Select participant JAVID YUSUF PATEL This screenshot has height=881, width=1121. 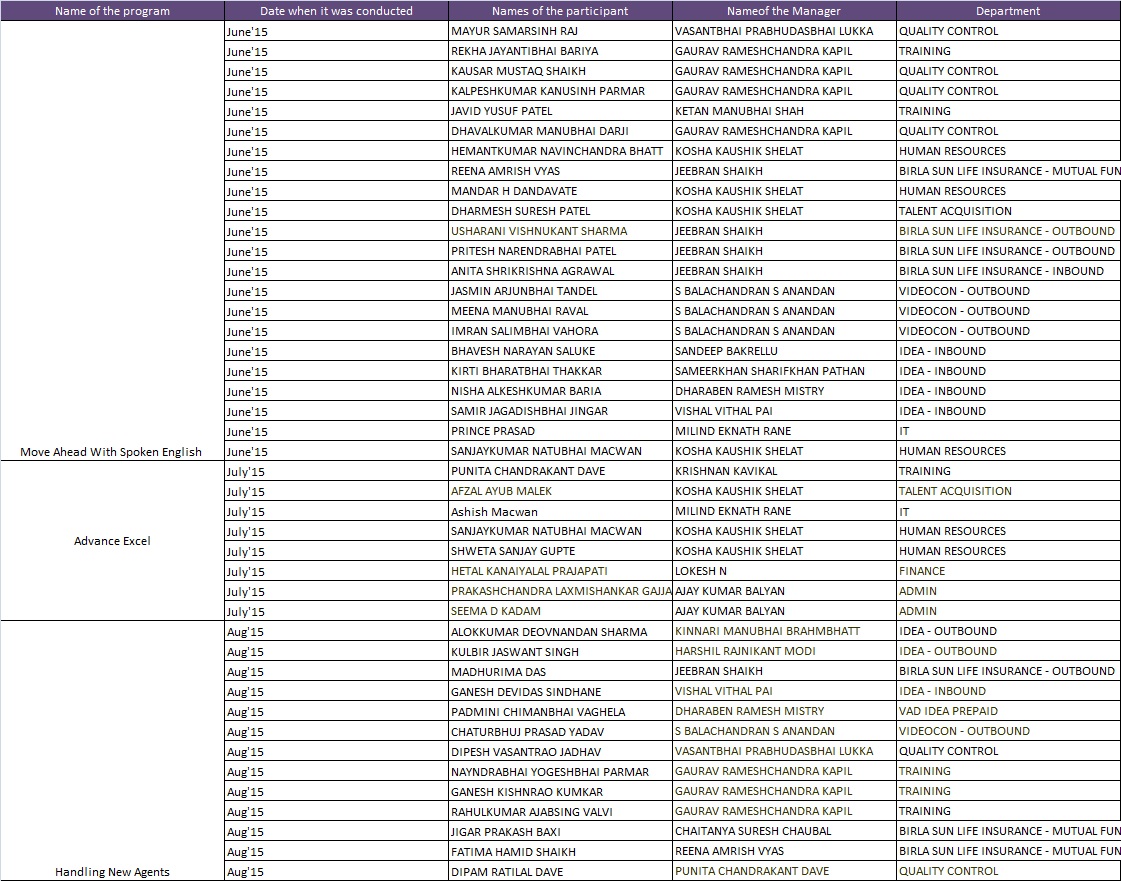[560, 111]
